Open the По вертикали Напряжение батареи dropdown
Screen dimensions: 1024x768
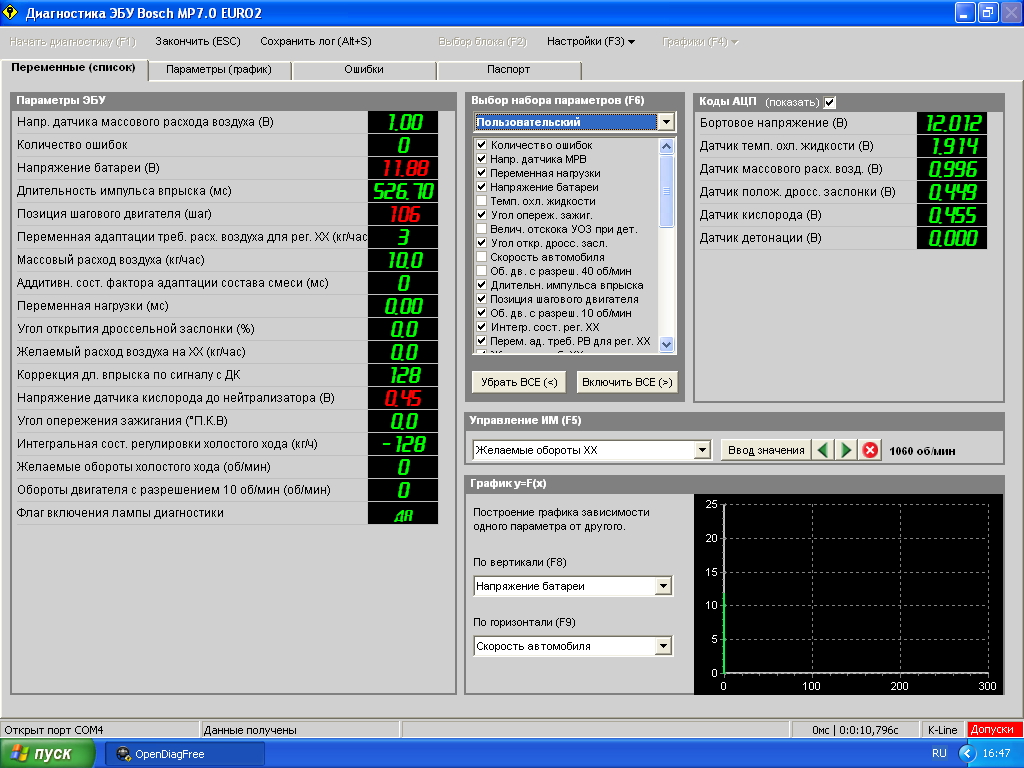pos(663,586)
